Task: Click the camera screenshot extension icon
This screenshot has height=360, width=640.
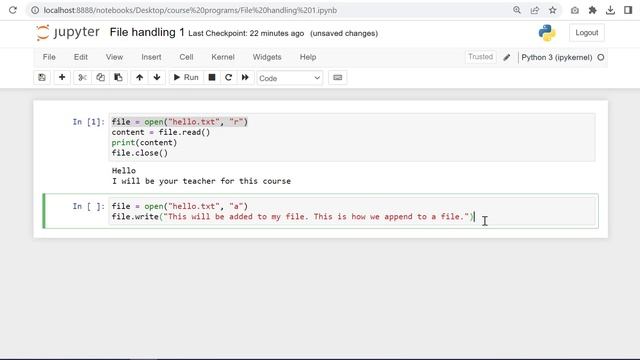Action: pos(575,10)
